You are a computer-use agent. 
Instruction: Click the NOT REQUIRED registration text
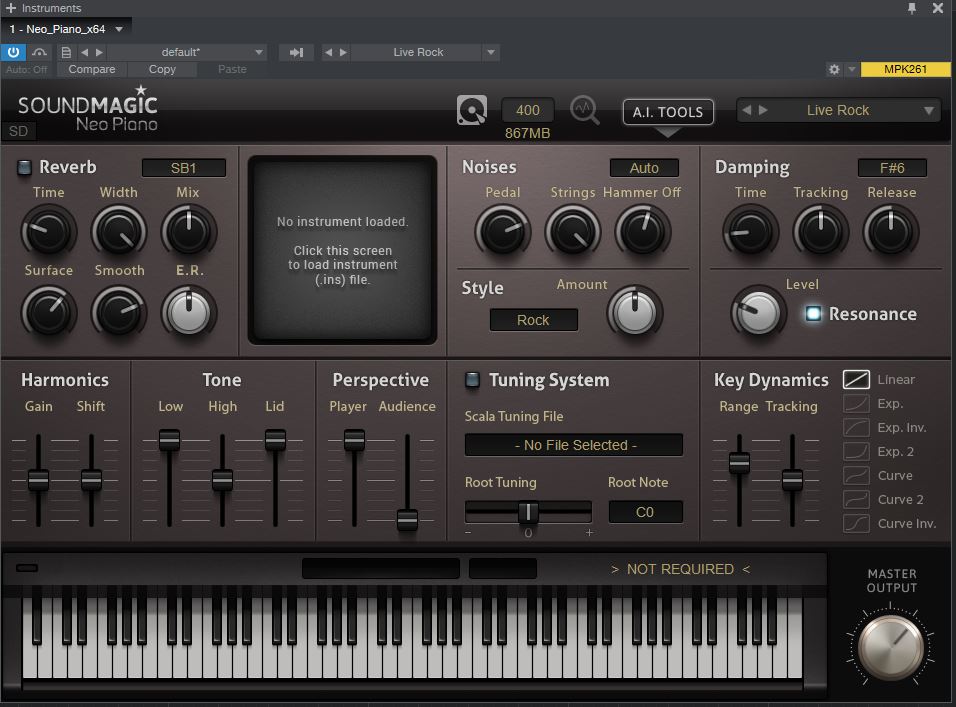pos(680,569)
